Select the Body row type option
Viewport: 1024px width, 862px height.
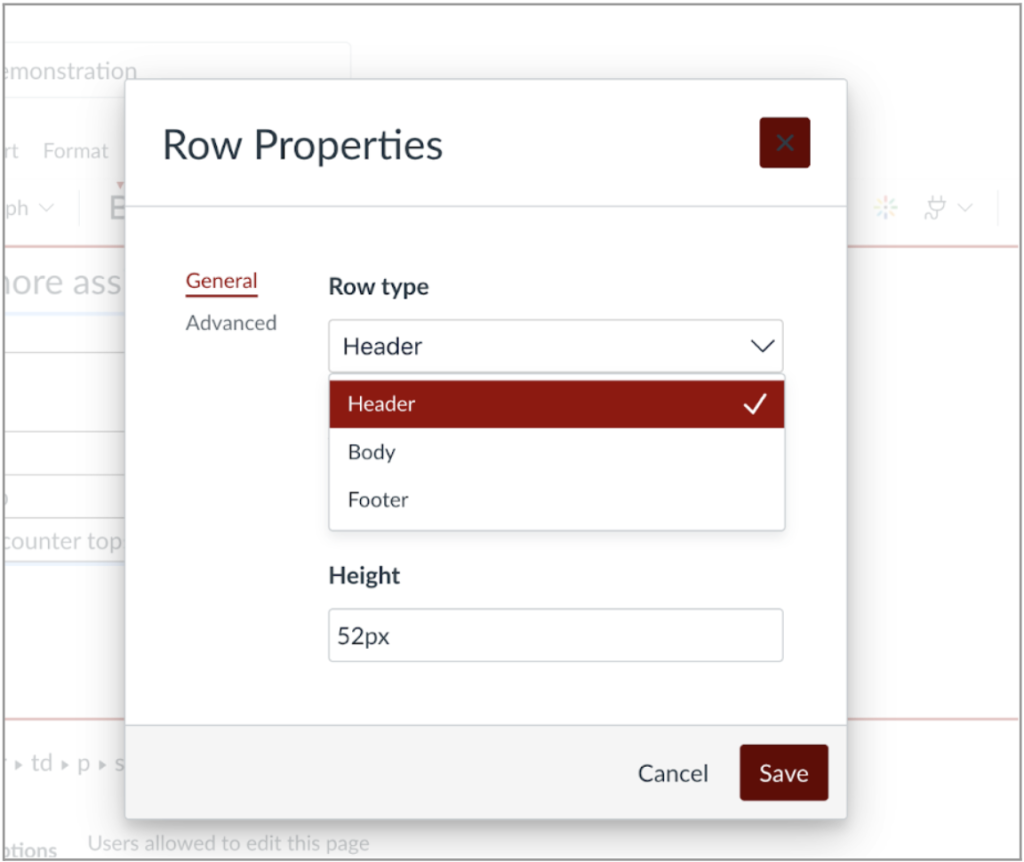[371, 452]
